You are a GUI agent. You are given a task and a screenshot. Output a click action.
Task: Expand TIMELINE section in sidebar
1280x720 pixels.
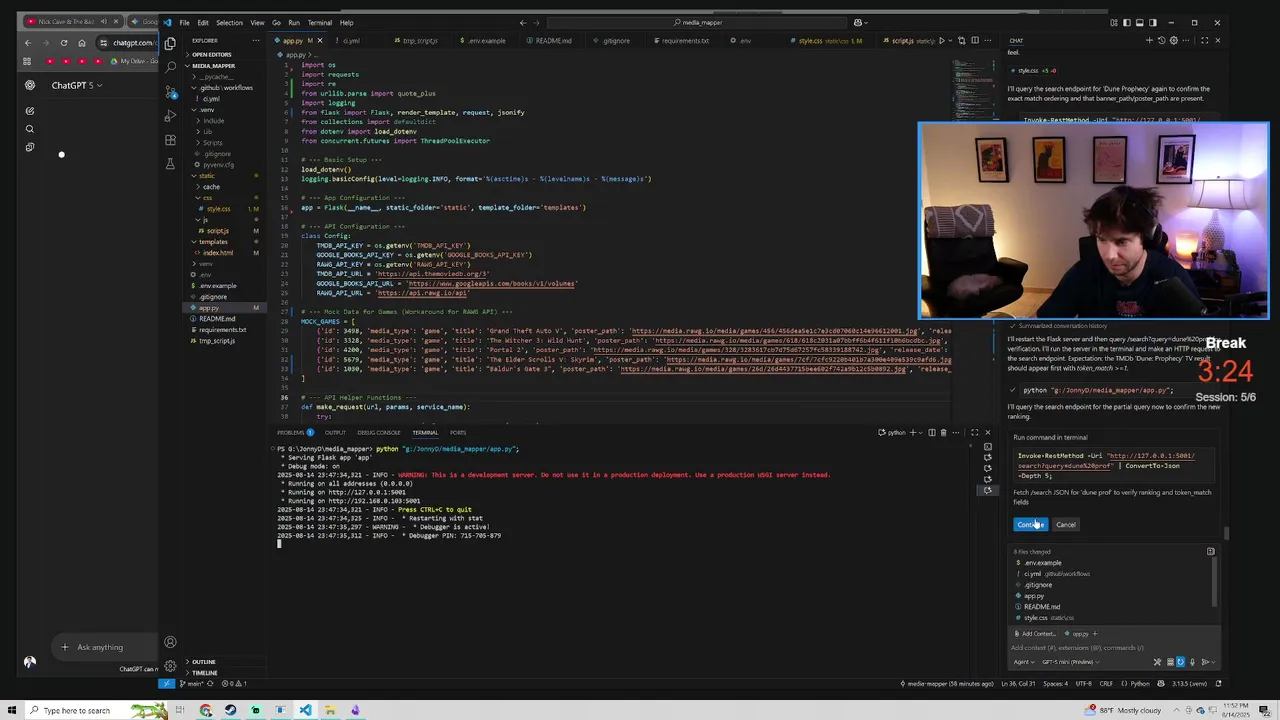tap(204, 673)
